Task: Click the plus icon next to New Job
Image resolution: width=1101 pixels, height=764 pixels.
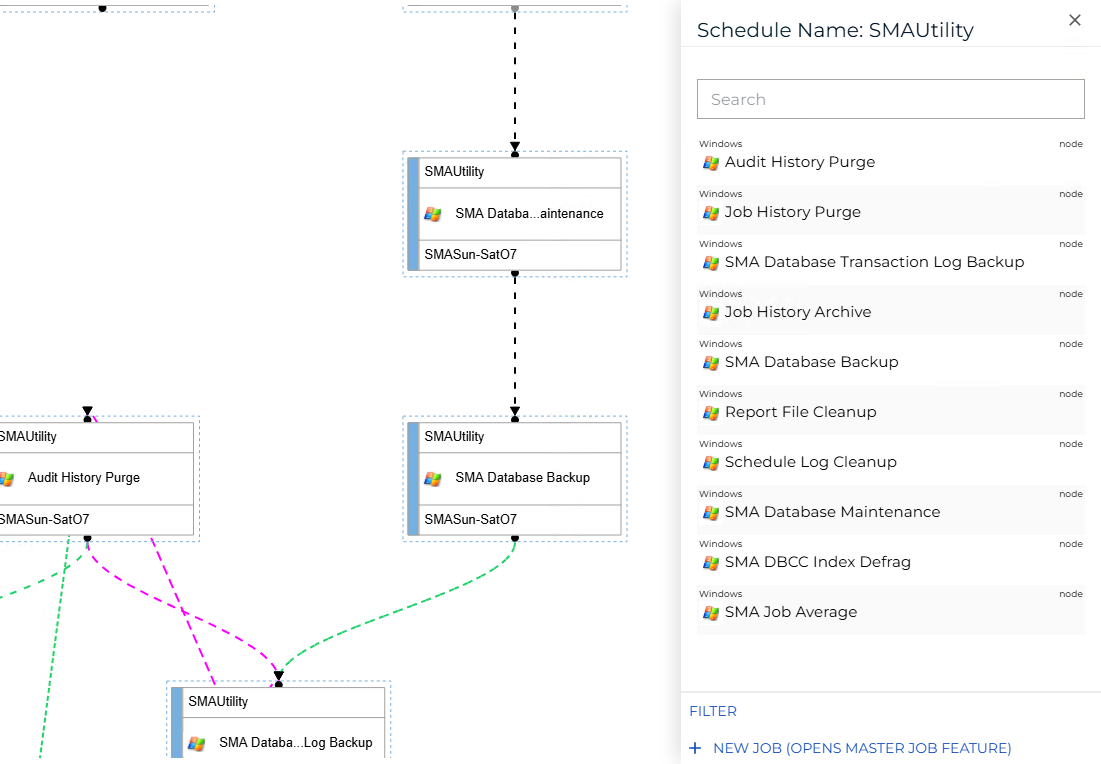Action: (x=695, y=748)
